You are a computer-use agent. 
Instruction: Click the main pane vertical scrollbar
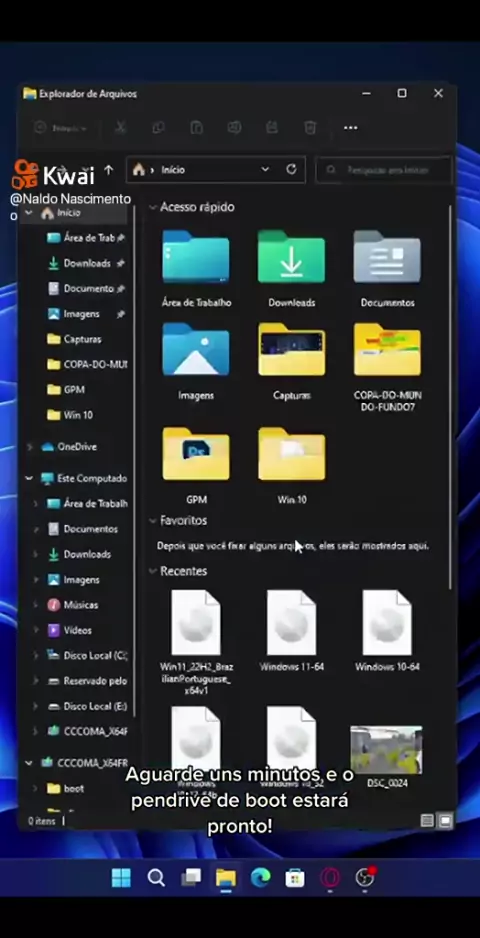point(451,395)
